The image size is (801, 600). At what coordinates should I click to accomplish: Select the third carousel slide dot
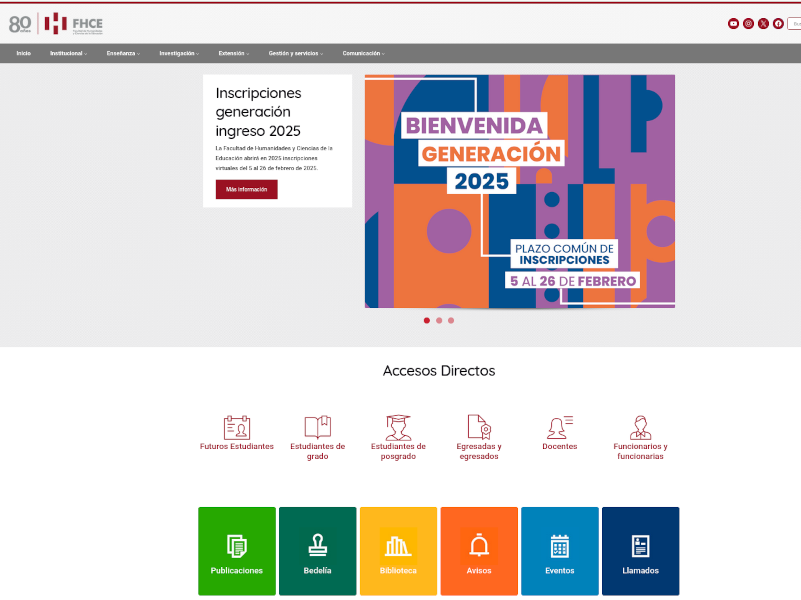point(451,321)
